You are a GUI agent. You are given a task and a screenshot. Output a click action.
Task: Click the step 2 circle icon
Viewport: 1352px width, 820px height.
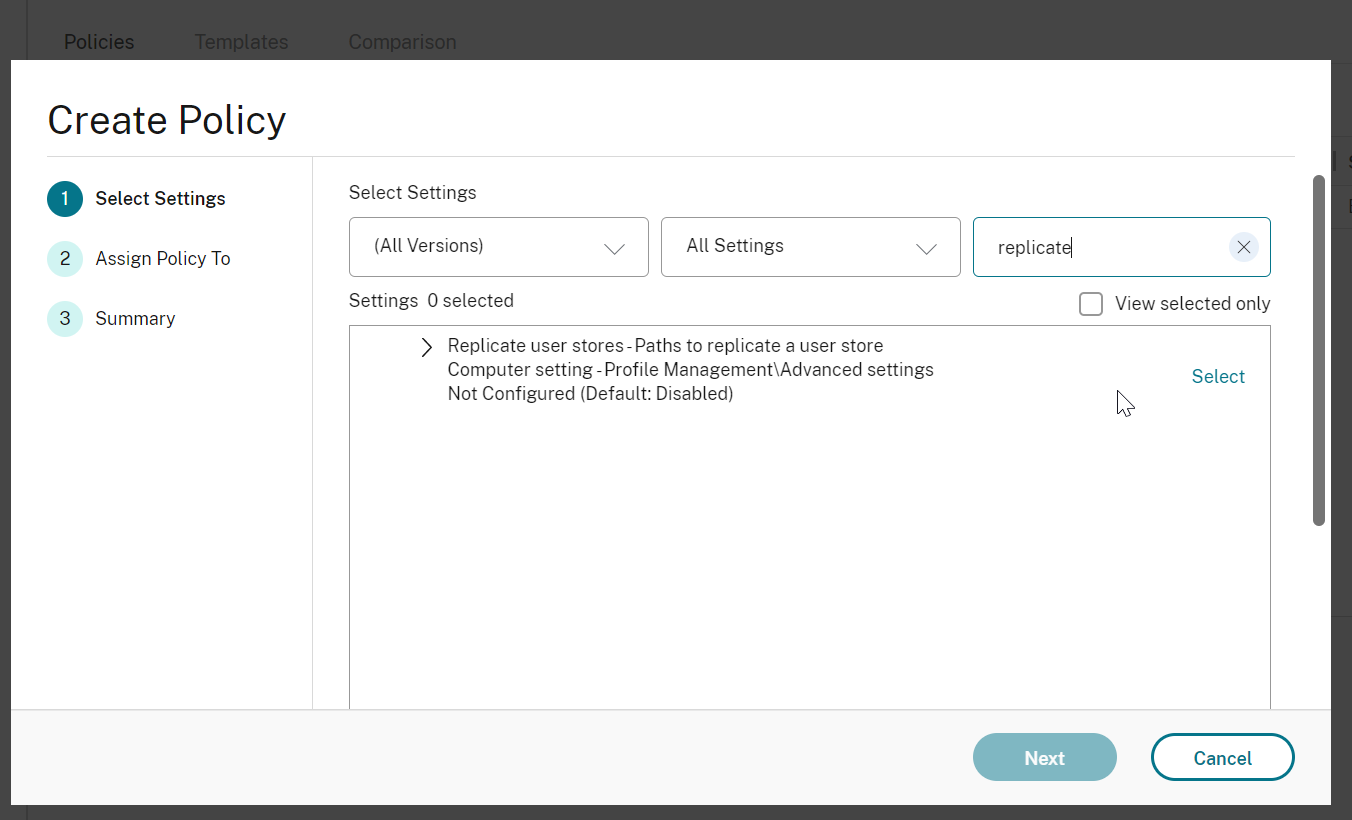65,259
